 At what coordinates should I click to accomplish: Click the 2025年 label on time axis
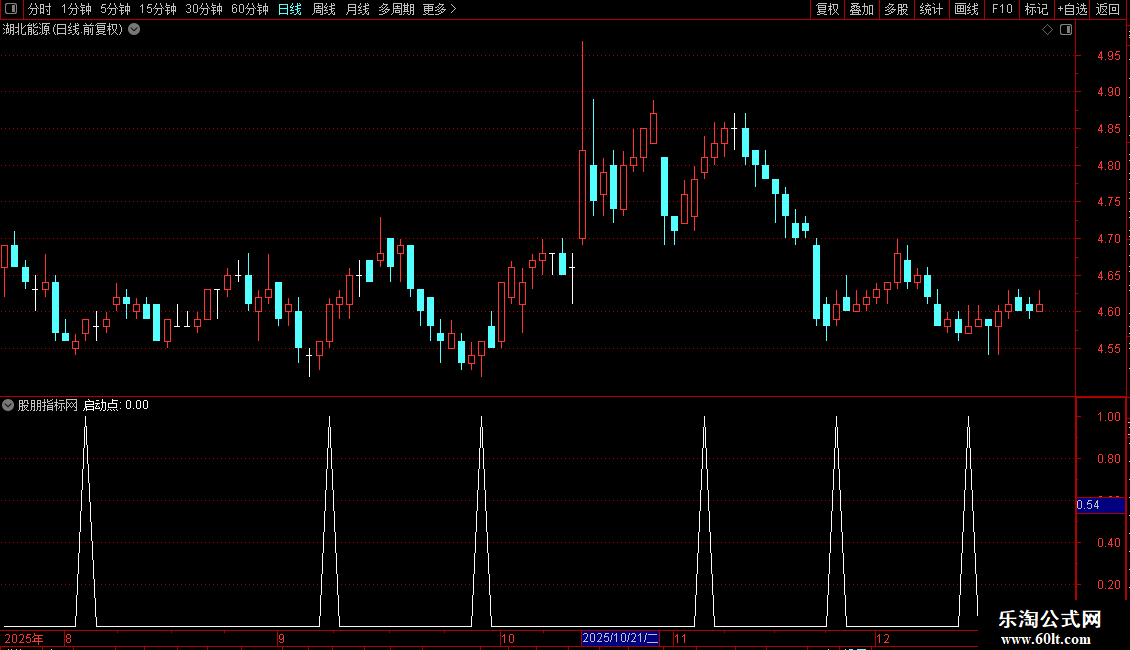tap(24, 638)
